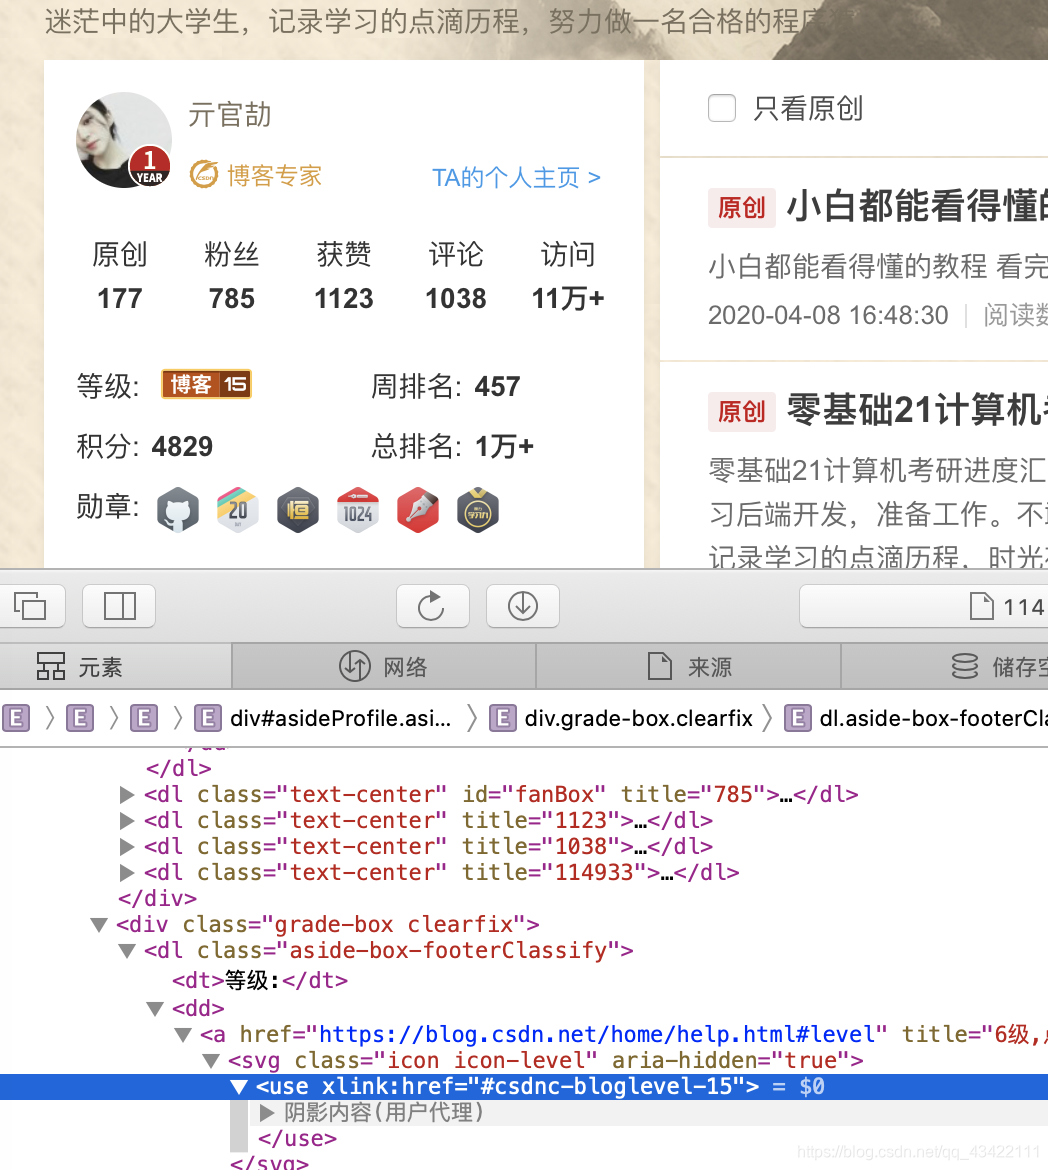1048x1170 pixels.
Task: Click the 博客专家 badge icon
Action: 204,174
